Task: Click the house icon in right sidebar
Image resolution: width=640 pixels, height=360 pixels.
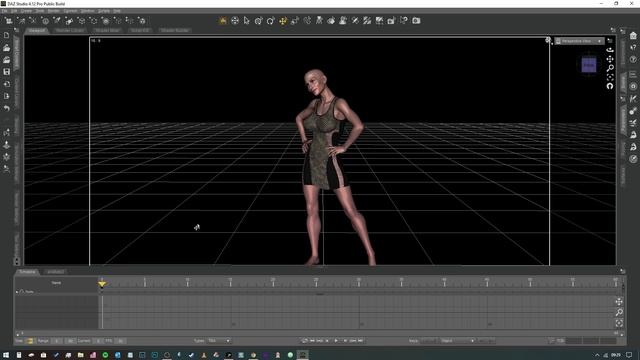Action: click(633, 36)
